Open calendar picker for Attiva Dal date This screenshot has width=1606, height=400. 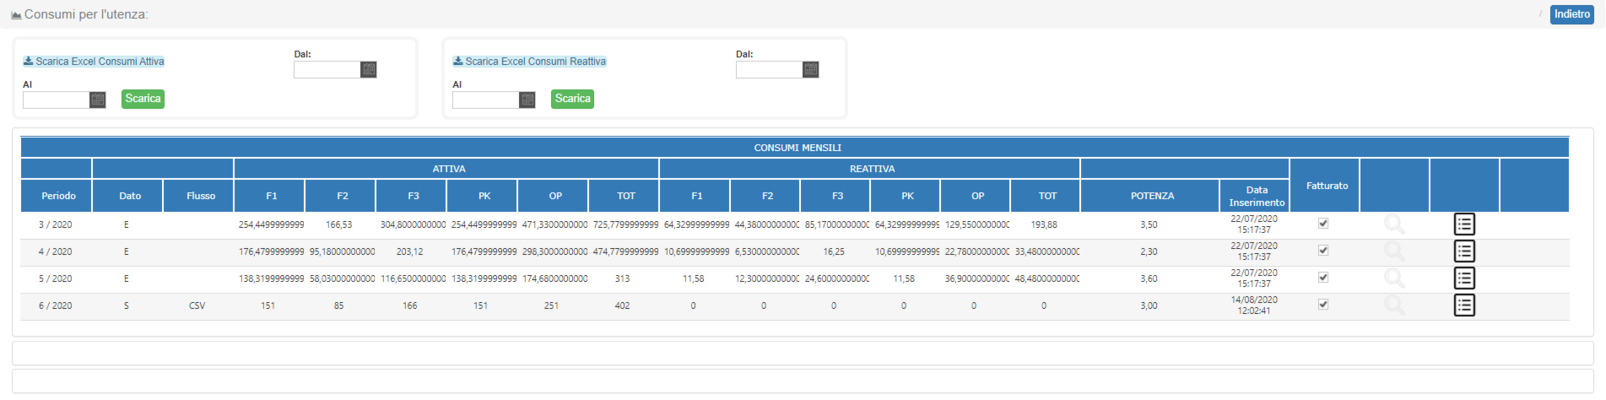pyautogui.click(x=368, y=69)
